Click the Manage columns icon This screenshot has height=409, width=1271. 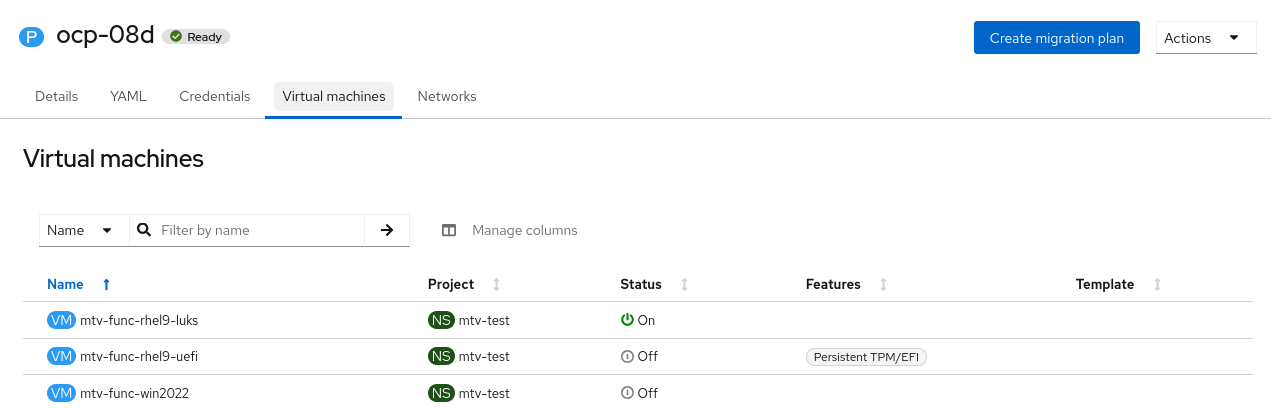tap(450, 230)
